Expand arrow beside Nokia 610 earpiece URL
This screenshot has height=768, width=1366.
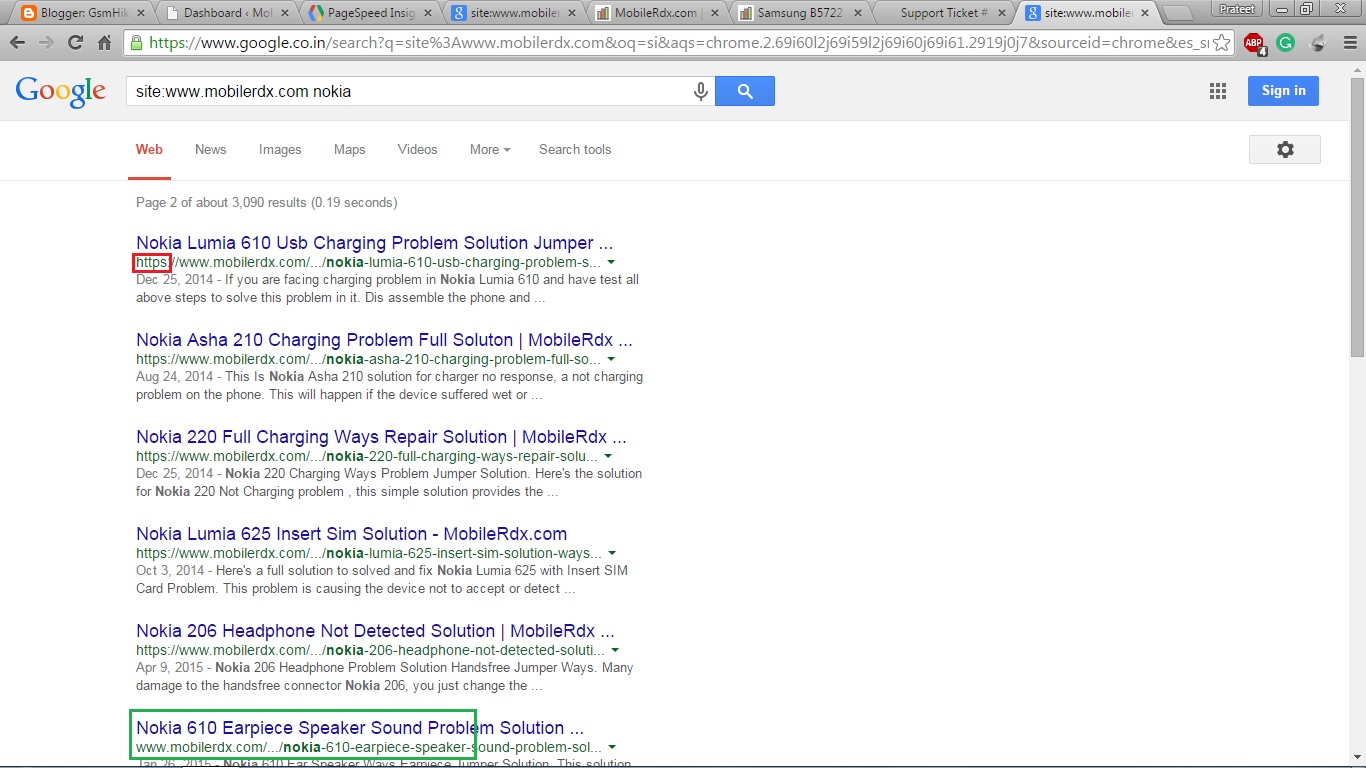pos(611,747)
